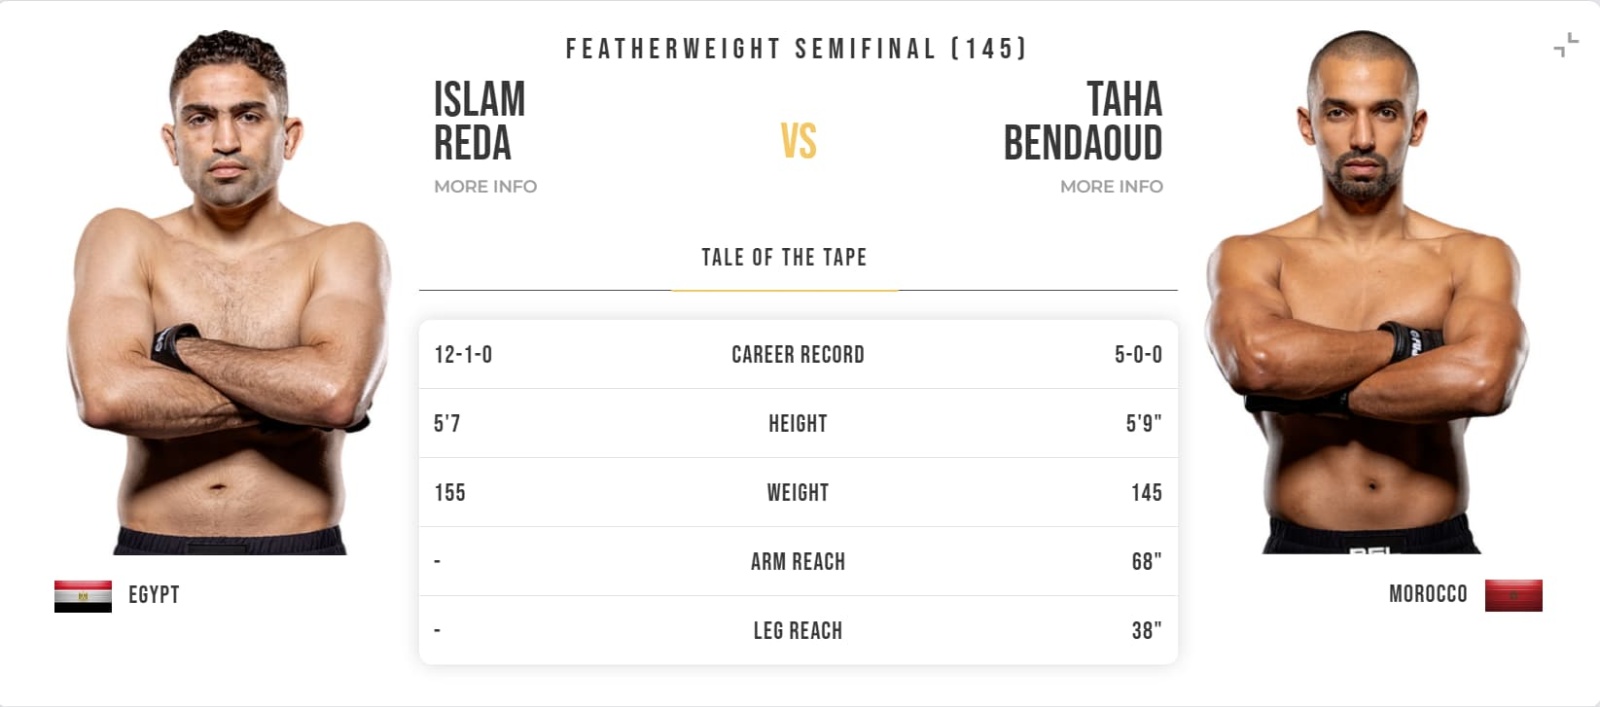Click the Islam Reda name heading
The height and width of the screenshot is (707, 1600).
[x=479, y=121]
